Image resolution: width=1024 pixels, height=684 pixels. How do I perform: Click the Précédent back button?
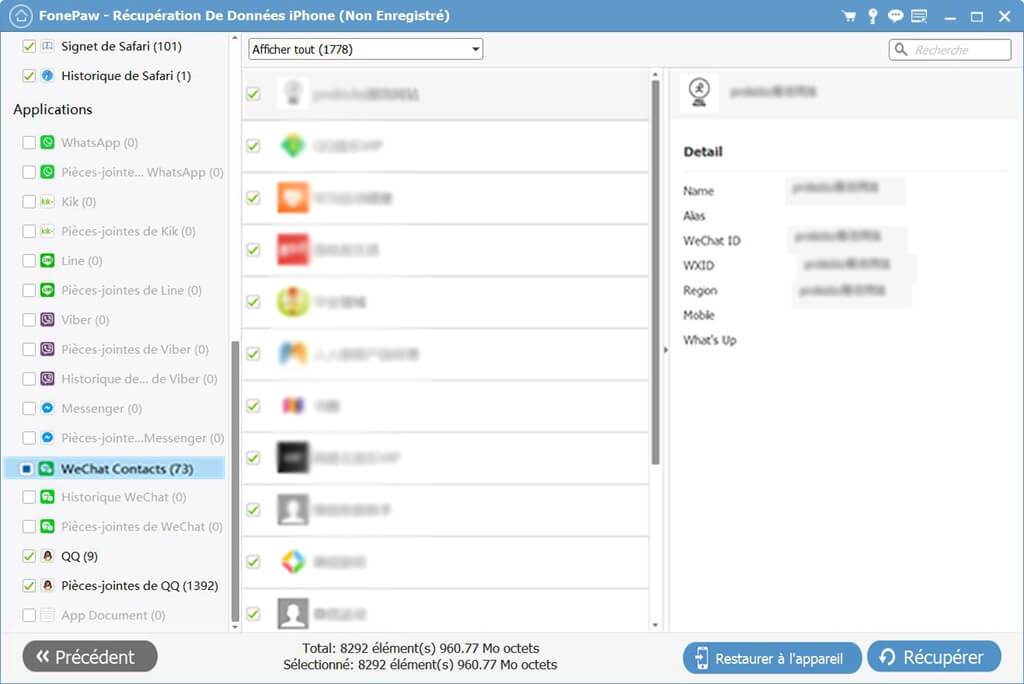click(x=90, y=657)
